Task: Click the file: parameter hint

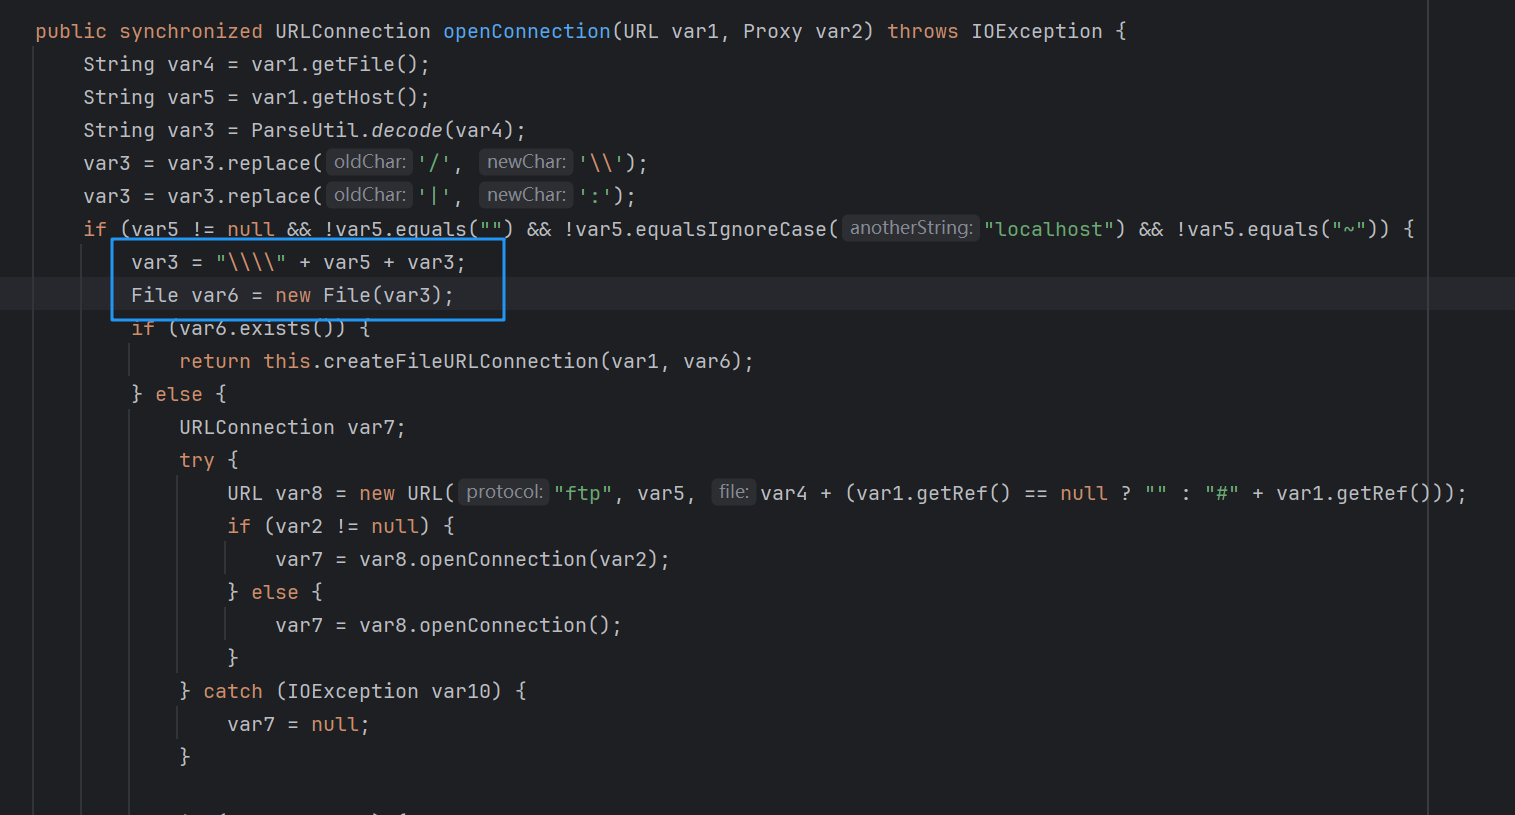Action: click(733, 492)
